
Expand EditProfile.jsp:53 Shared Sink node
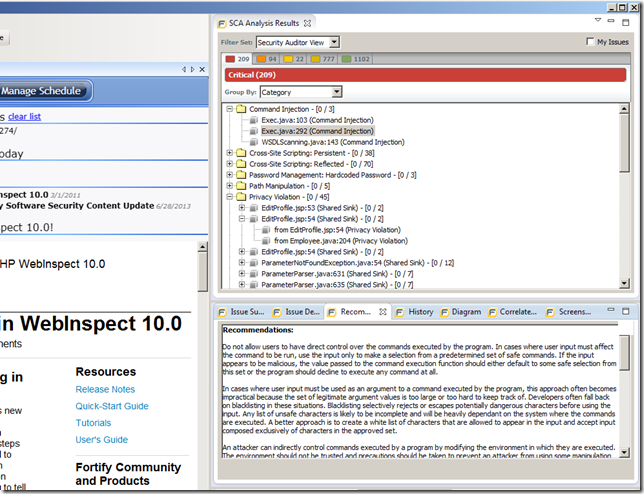(242, 208)
